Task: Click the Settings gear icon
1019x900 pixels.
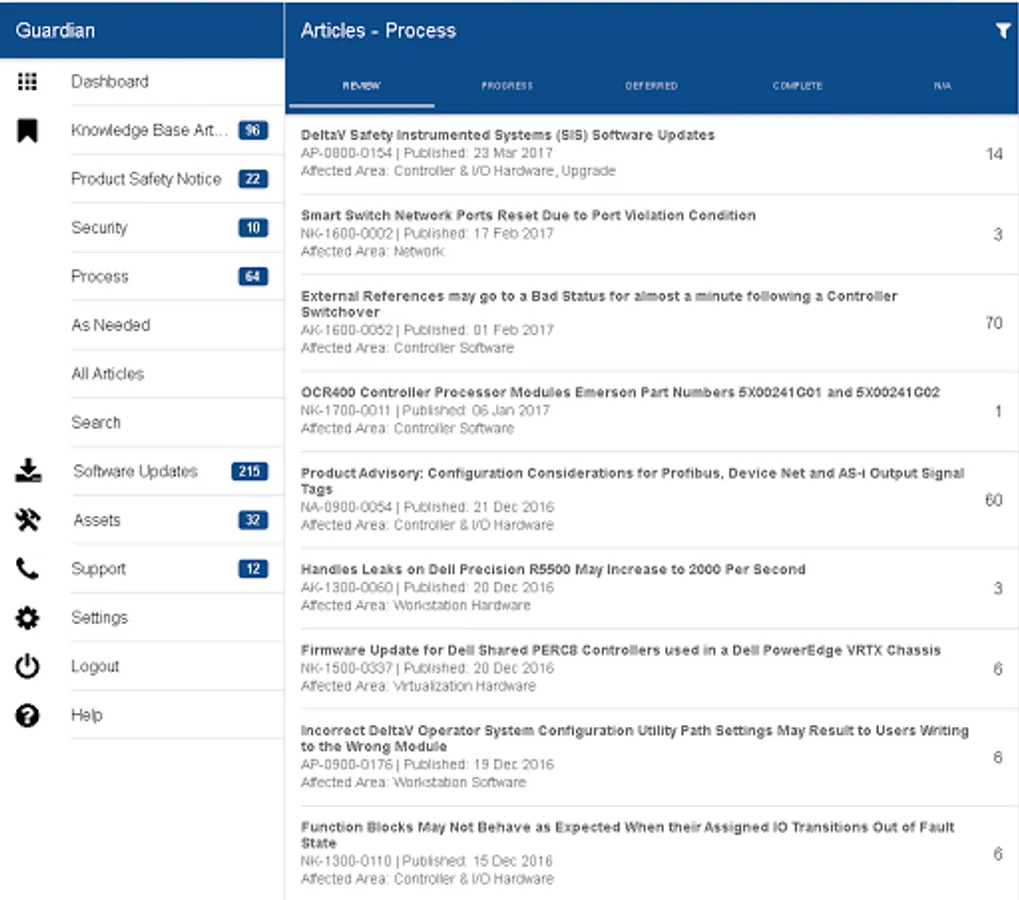Action: [x=27, y=617]
